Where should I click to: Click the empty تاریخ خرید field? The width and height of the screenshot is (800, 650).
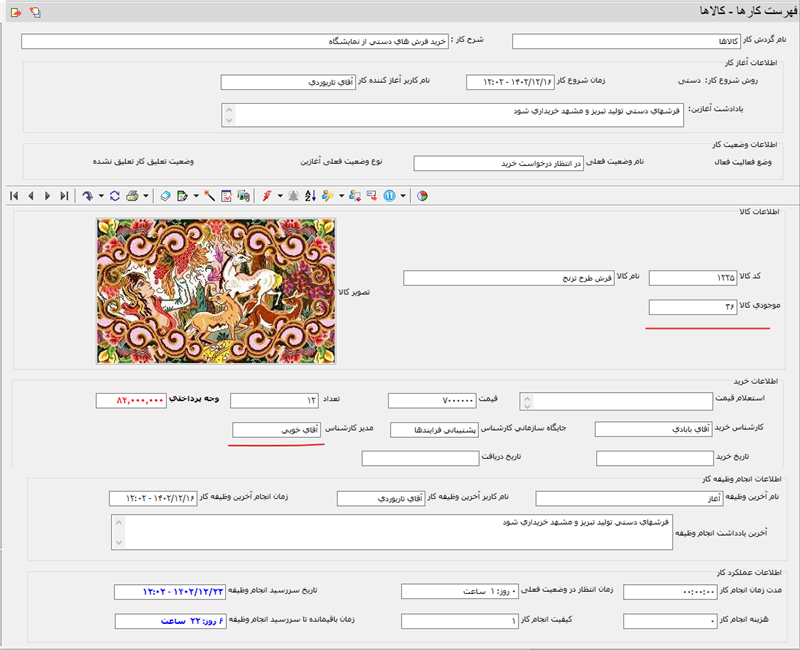pos(655,458)
